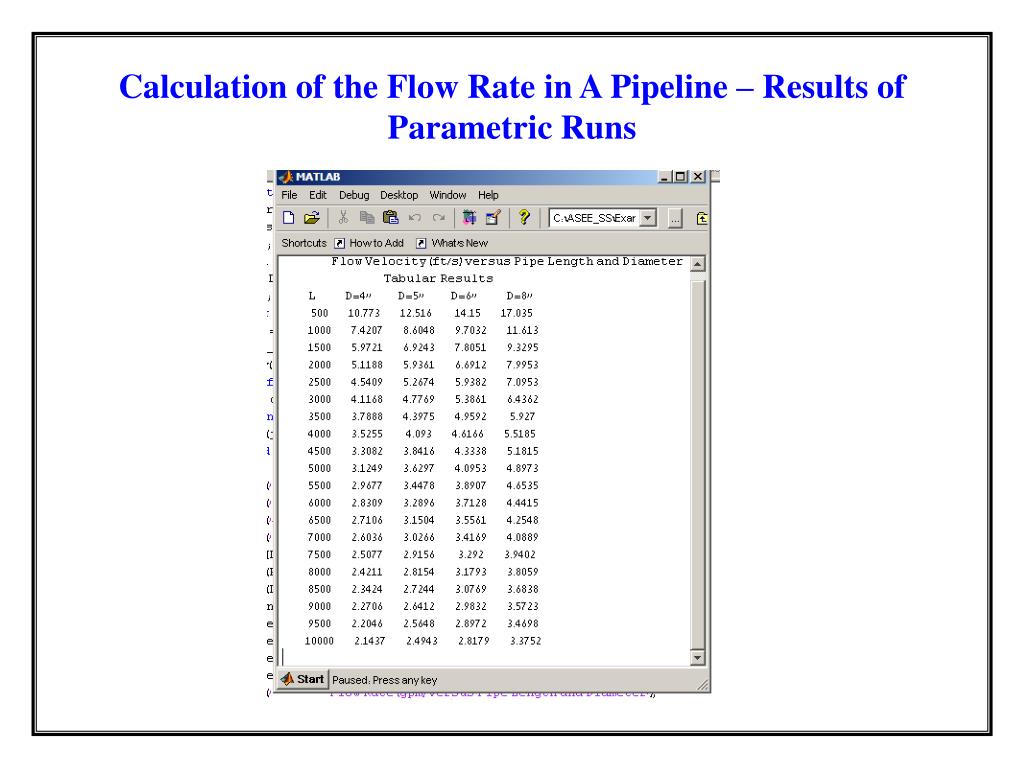Click the Open file folder icon

pyautogui.click(x=312, y=217)
